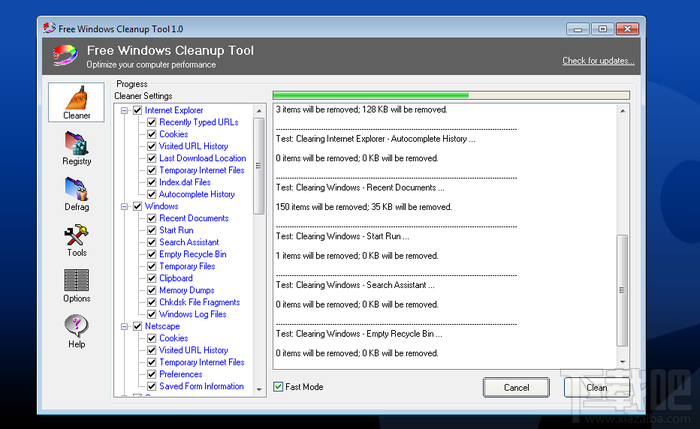
Task: Select Temporary Internet Files under Internet Explorer
Action: point(202,171)
